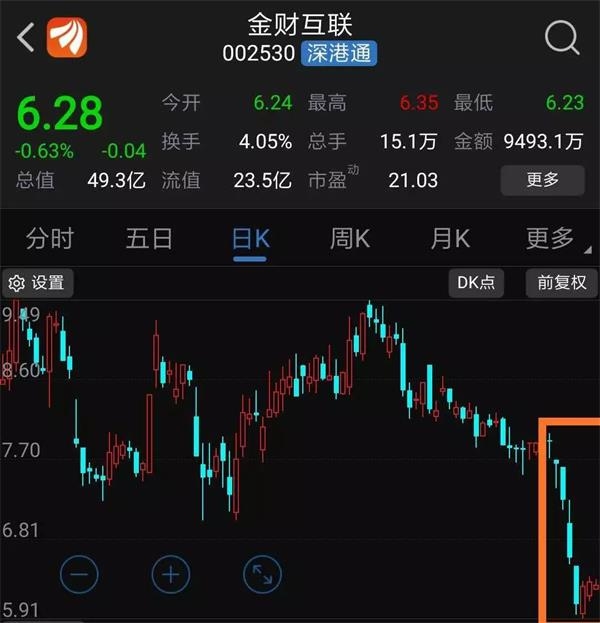
Task: Toggle the DK点 indicator
Action: click(476, 283)
